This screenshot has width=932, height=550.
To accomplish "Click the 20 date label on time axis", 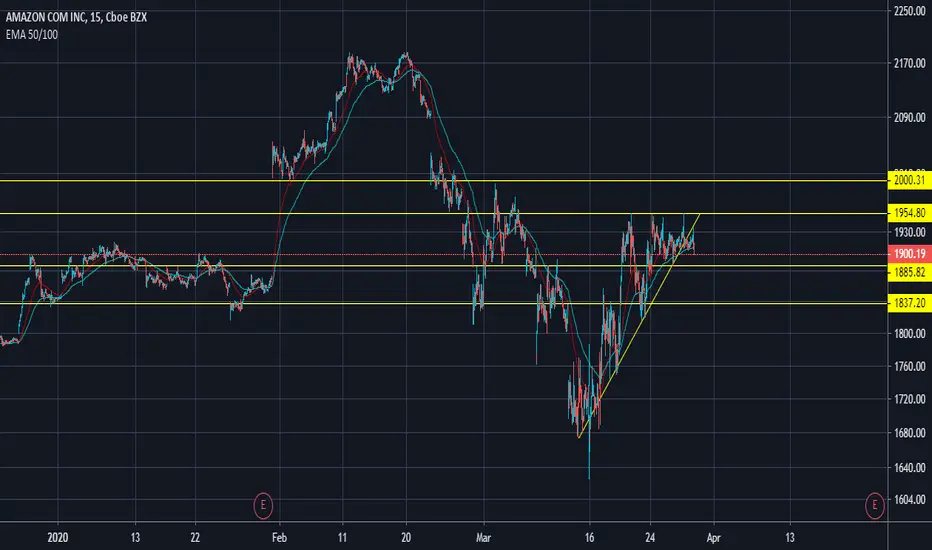I will (406, 538).
